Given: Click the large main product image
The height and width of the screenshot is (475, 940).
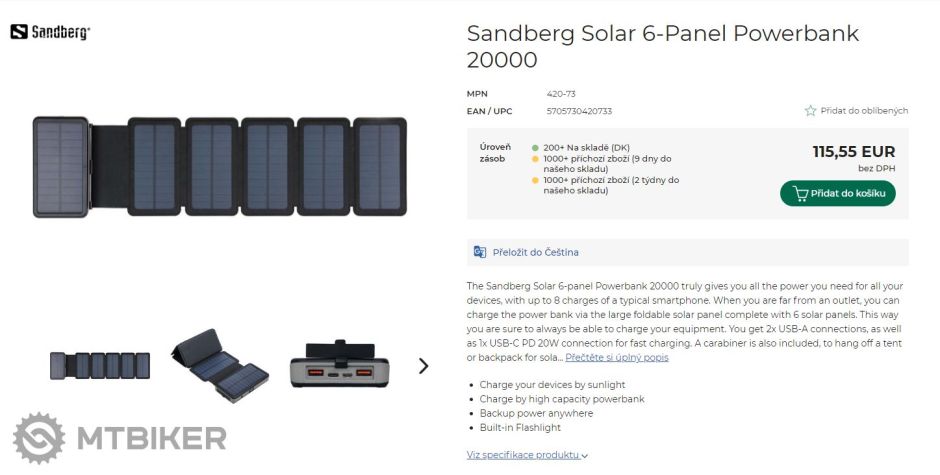Looking at the screenshot, I should pyautogui.click(x=220, y=167).
